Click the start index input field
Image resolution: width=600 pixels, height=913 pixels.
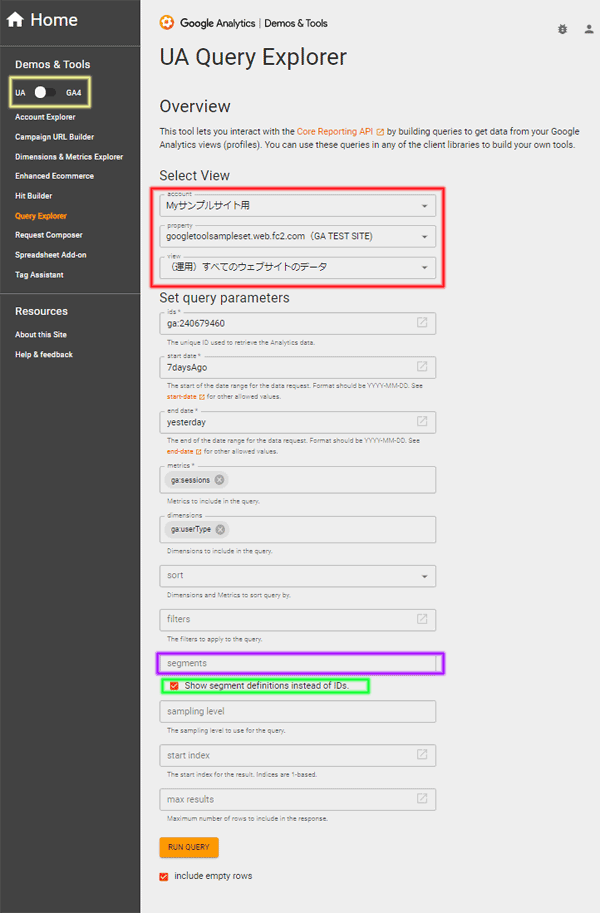(298, 755)
